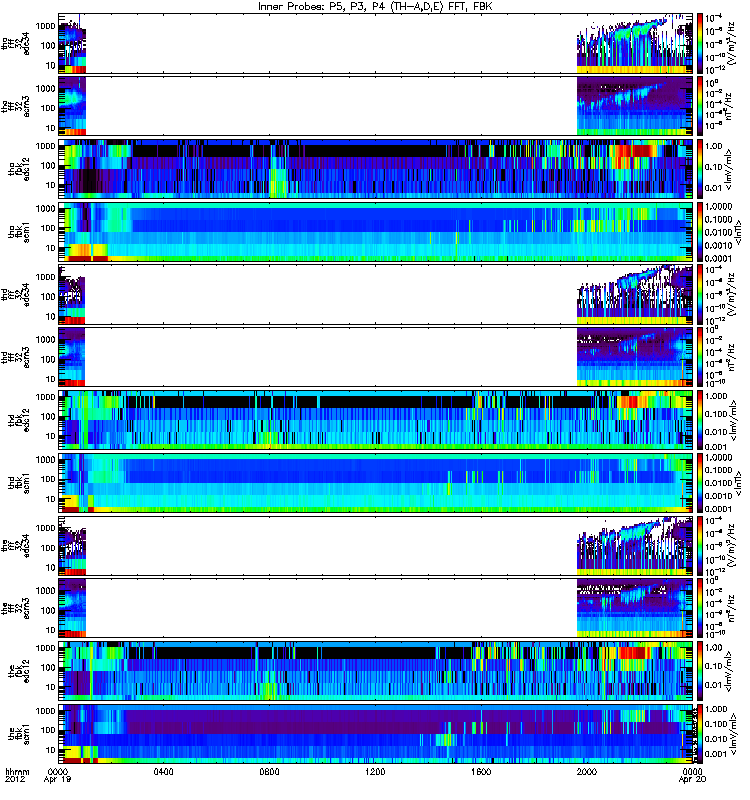Viewport: 750px width, 800px height.
Task: Select the 2000 time axis label
Action: 587,771
